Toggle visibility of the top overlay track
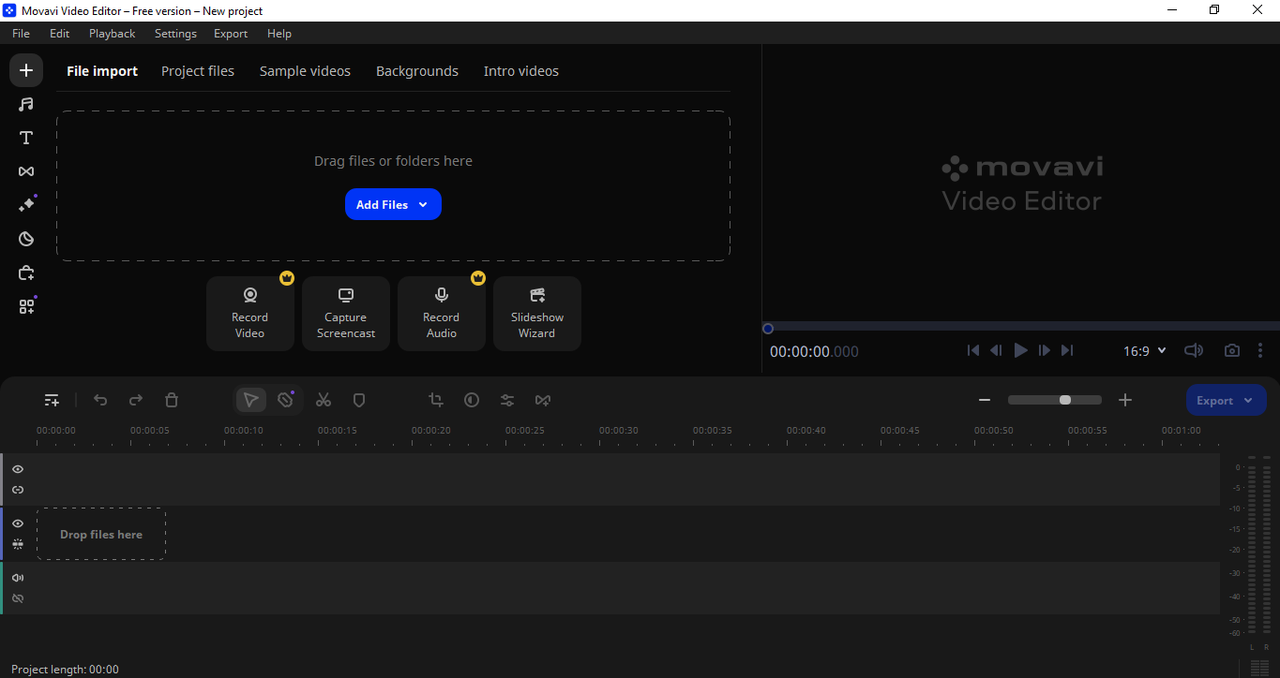 tap(18, 469)
